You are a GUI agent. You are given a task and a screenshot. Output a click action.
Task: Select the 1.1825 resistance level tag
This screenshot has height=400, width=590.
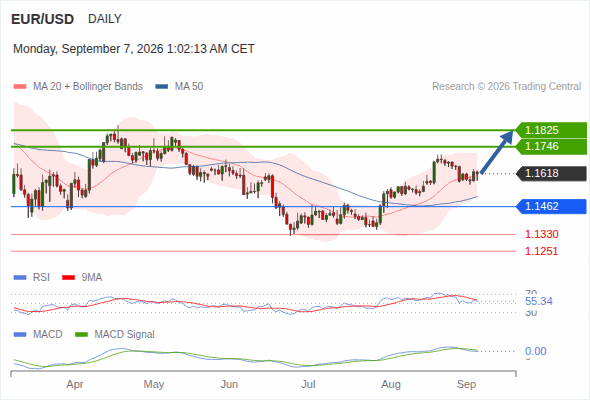[x=551, y=130]
